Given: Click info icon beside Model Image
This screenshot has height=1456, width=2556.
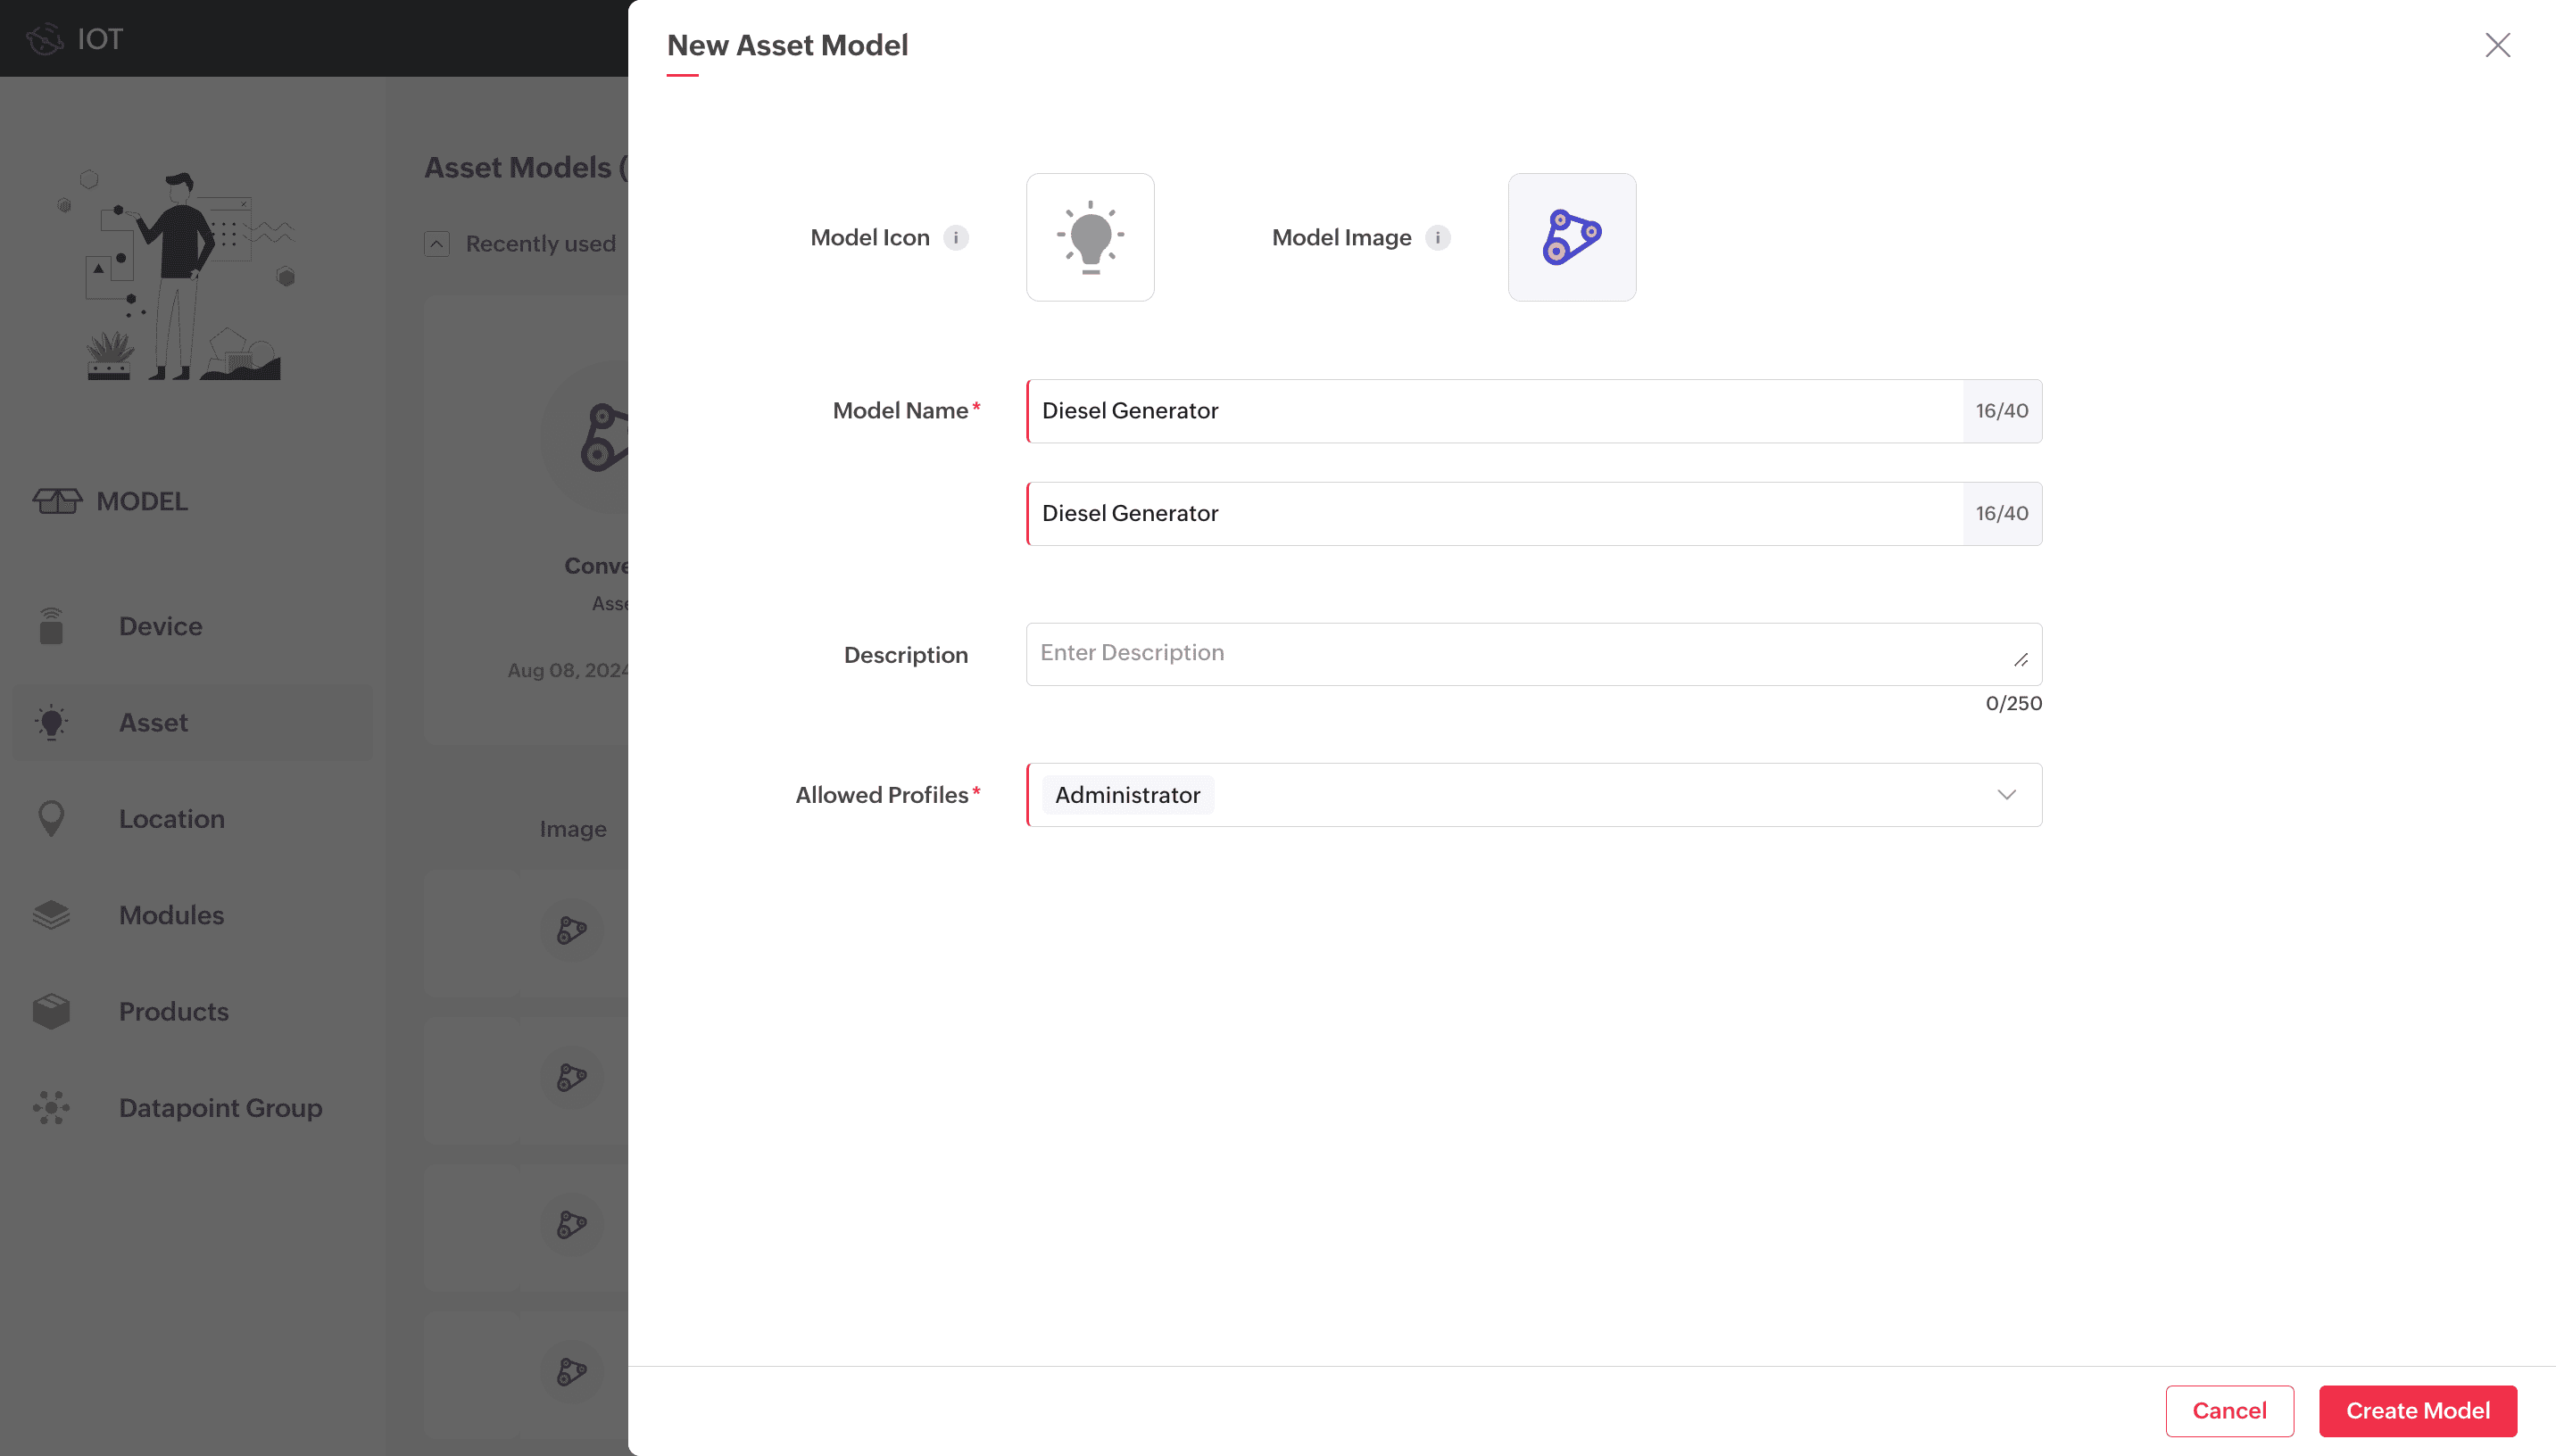Looking at the screenshot, I should pos(1437,238).
